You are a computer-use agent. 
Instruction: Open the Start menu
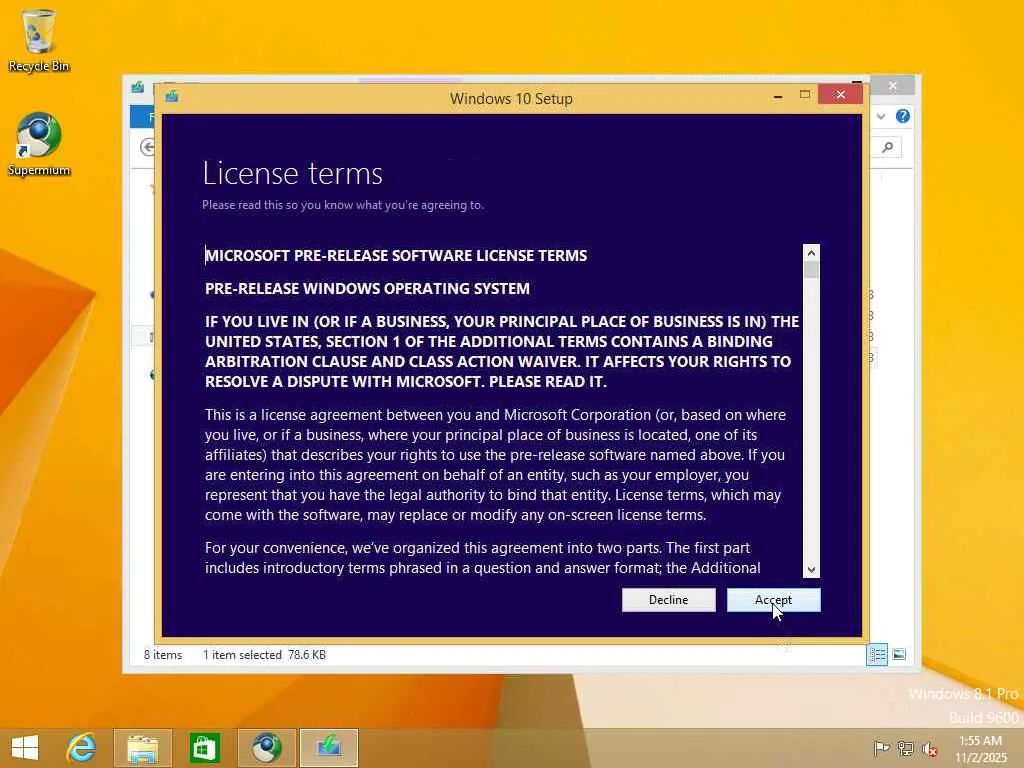tap(25, 748)
